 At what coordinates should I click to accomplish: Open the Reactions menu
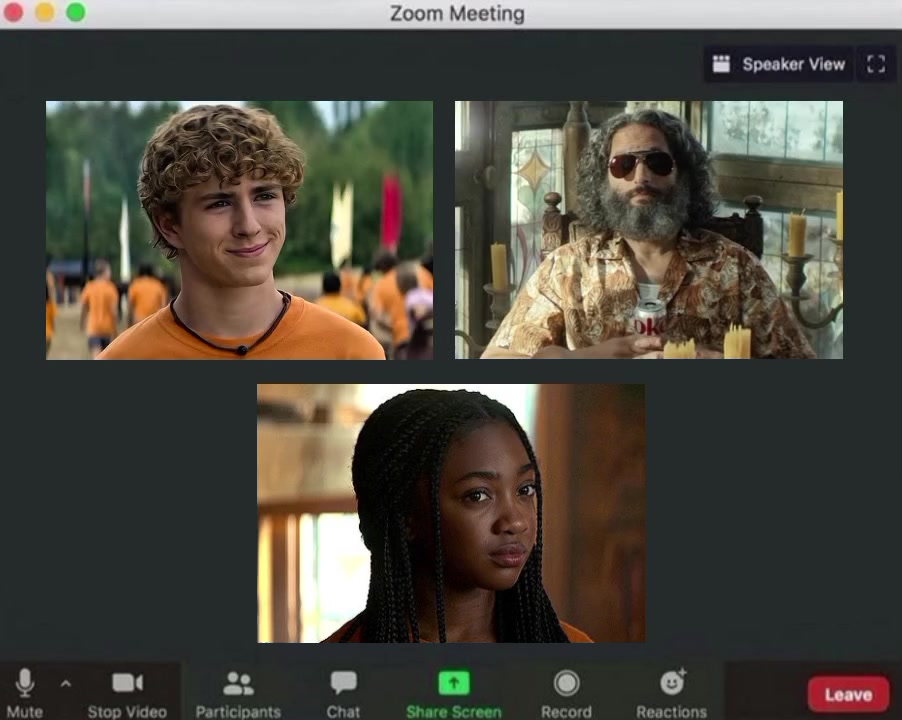(672, 692)
